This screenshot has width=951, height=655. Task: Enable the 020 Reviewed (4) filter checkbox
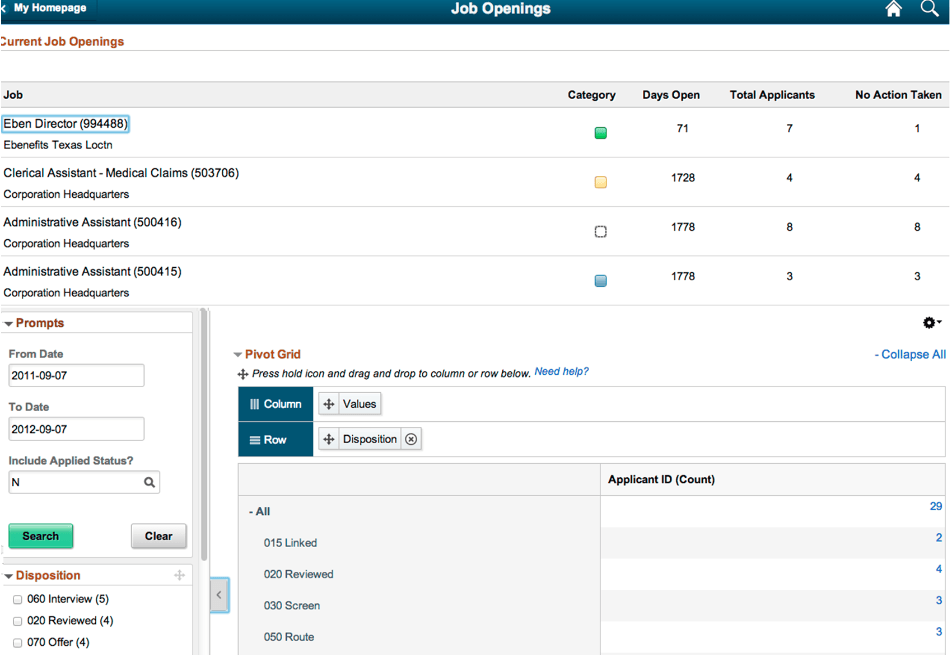[17, 620]
